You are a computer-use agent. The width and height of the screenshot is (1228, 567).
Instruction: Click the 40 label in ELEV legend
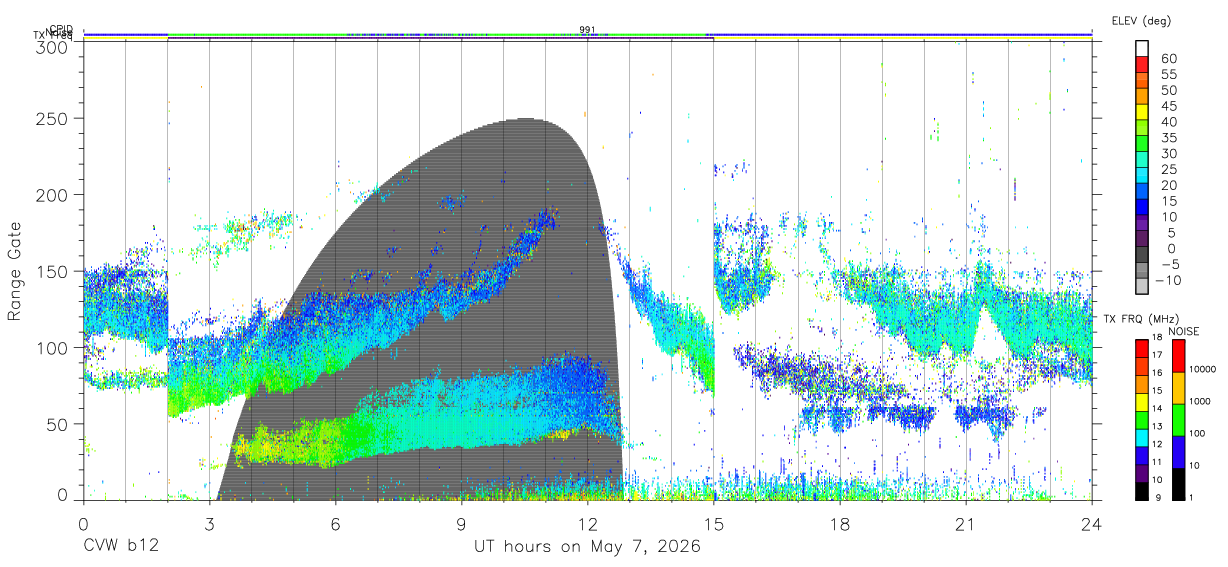point(1167,122)
